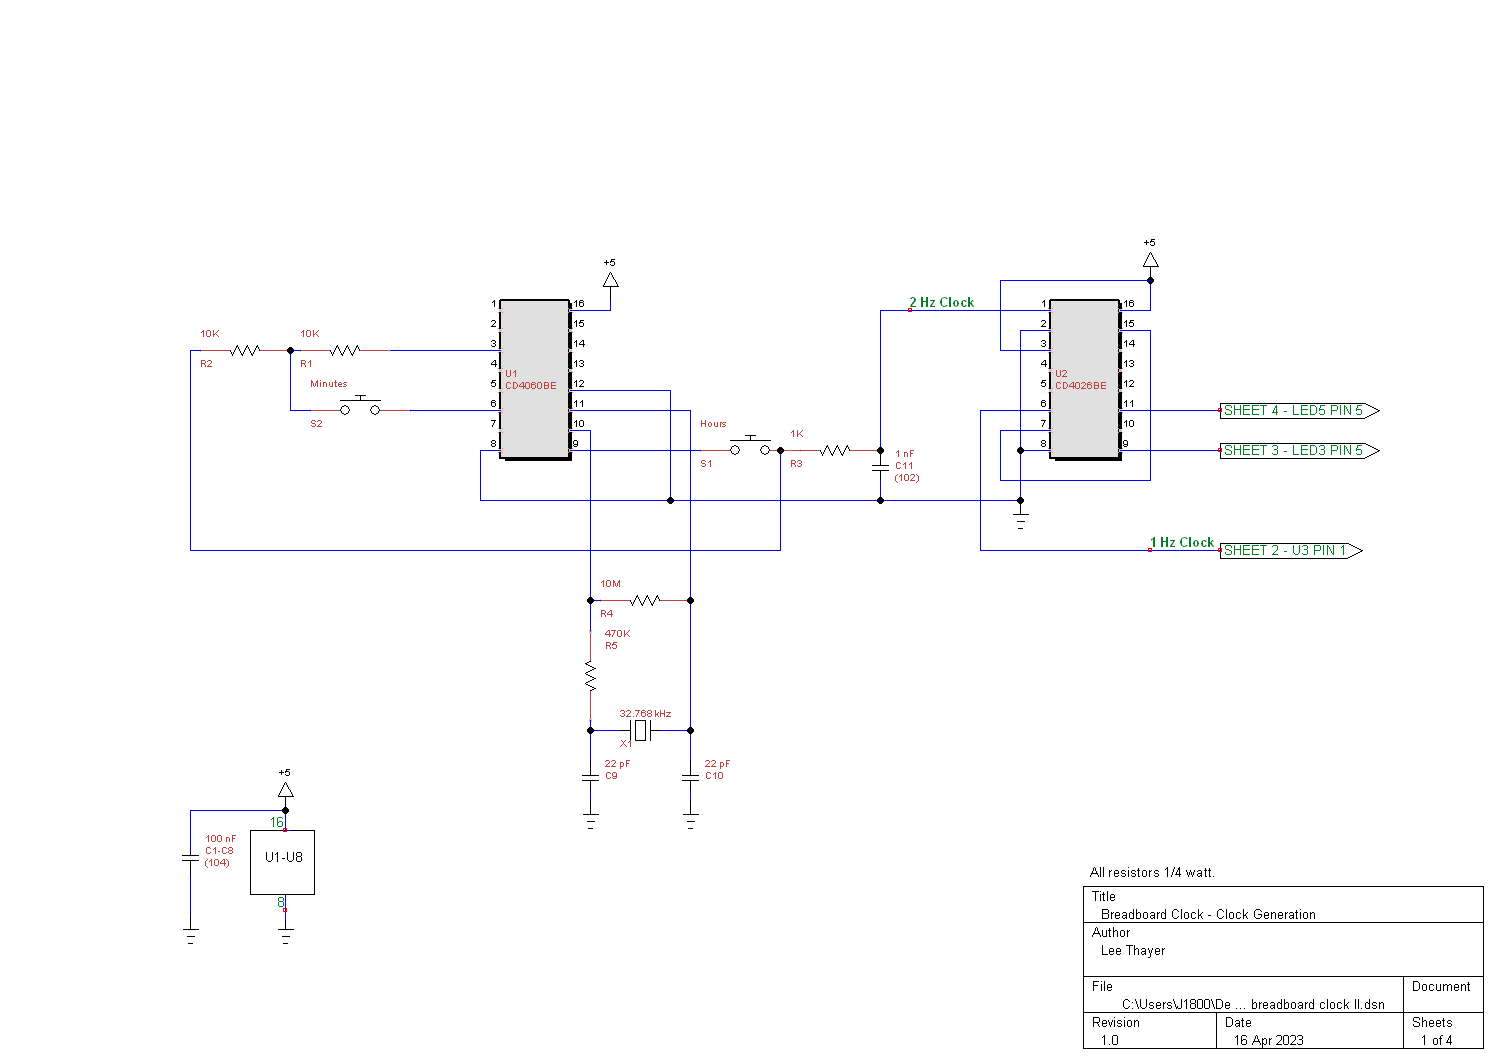Click the '(104)' capacitor code text
This screenshot has width=1495, height=1060.
click(217, 862)
